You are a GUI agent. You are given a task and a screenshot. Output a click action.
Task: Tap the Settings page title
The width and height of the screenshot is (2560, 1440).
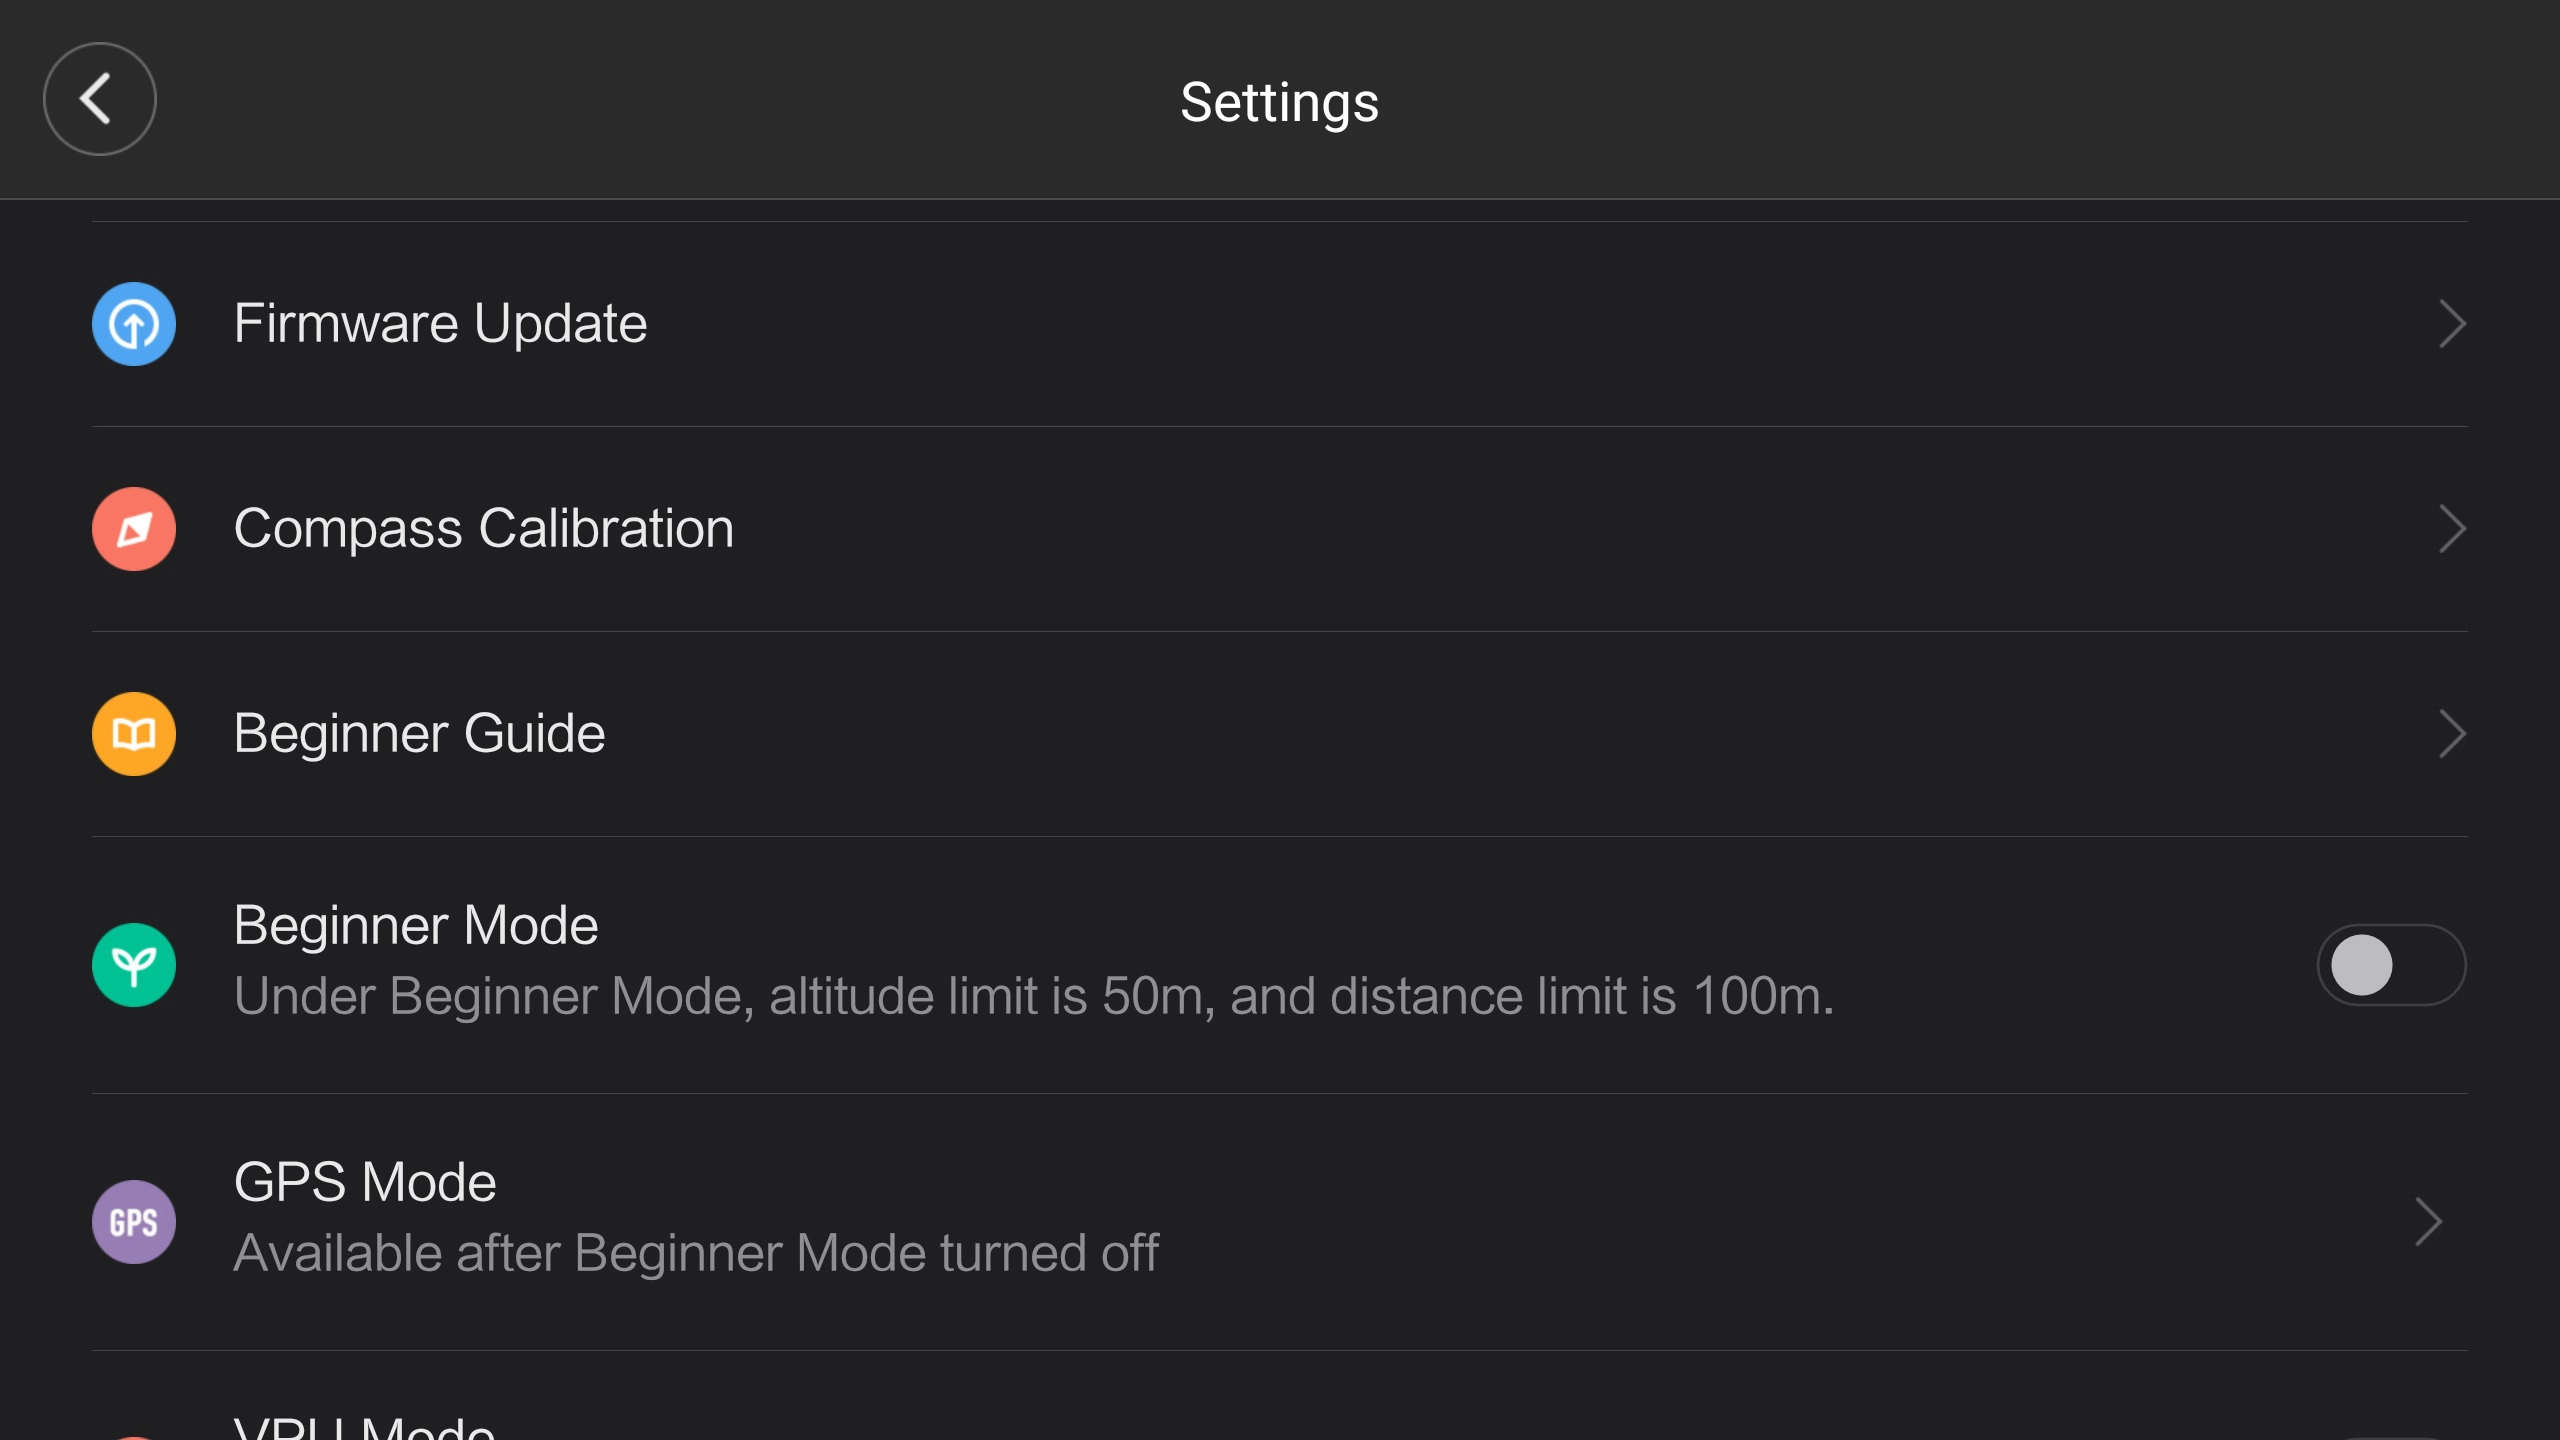[1279, 102]
